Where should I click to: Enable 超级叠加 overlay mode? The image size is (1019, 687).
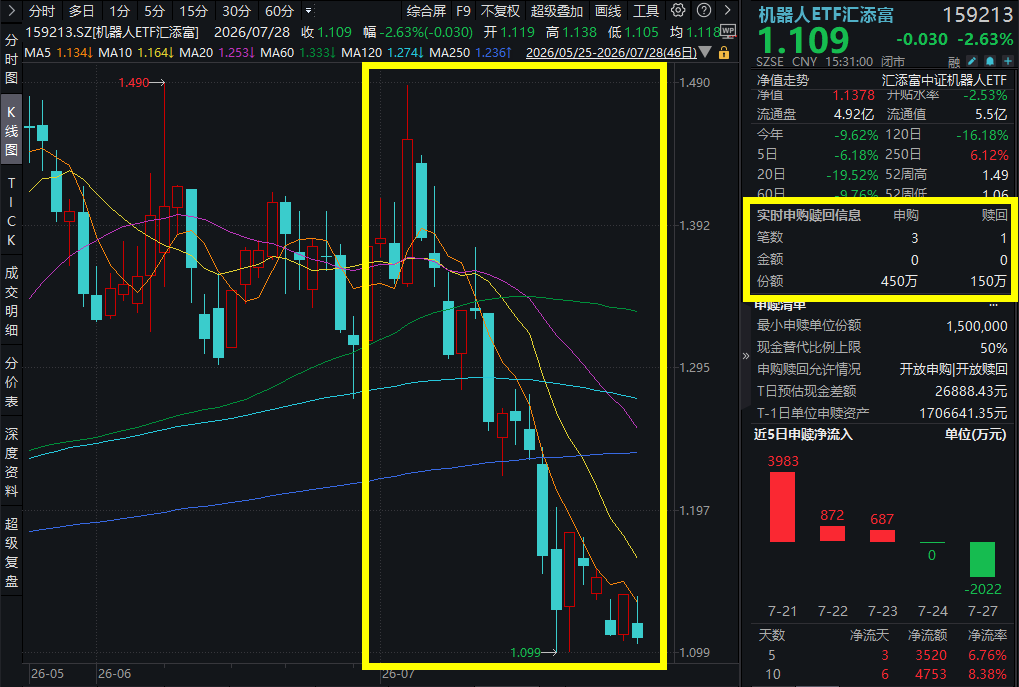[557, 11]
